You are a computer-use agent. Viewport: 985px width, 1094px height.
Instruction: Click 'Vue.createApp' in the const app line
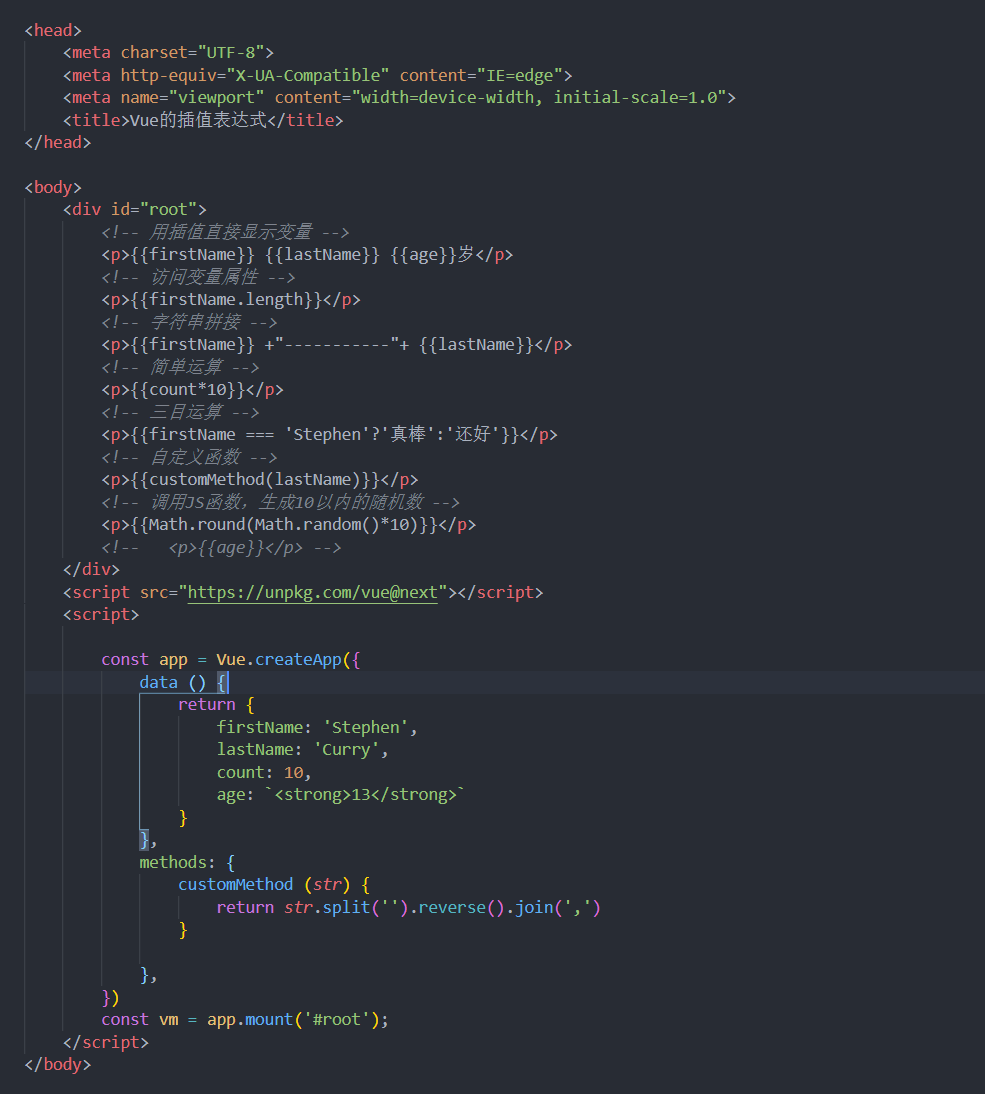point(278,659)
